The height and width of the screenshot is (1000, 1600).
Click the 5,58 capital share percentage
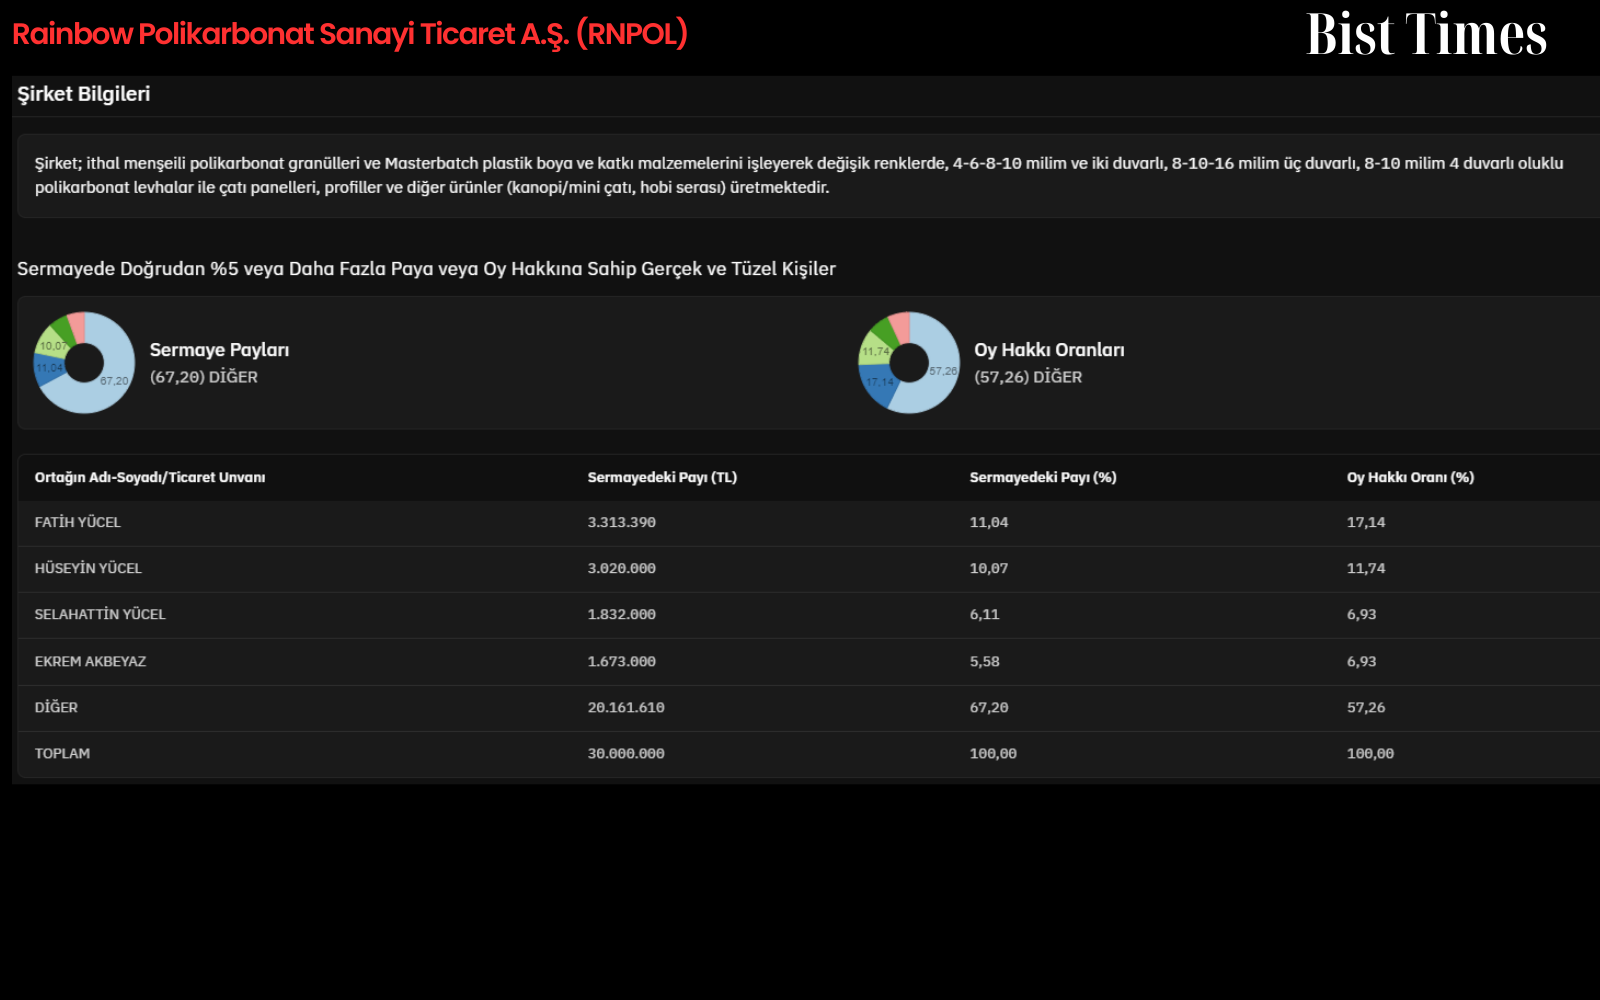pos(985,661)
